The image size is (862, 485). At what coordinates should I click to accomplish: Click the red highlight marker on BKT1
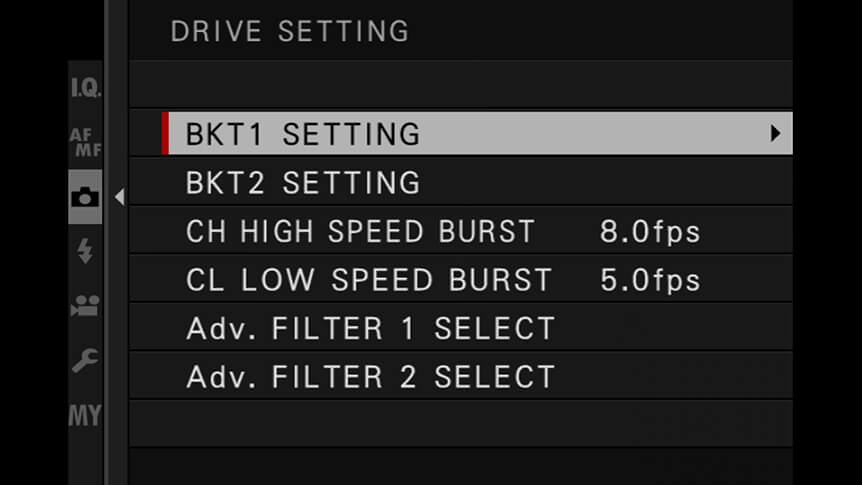coord(165,134)
